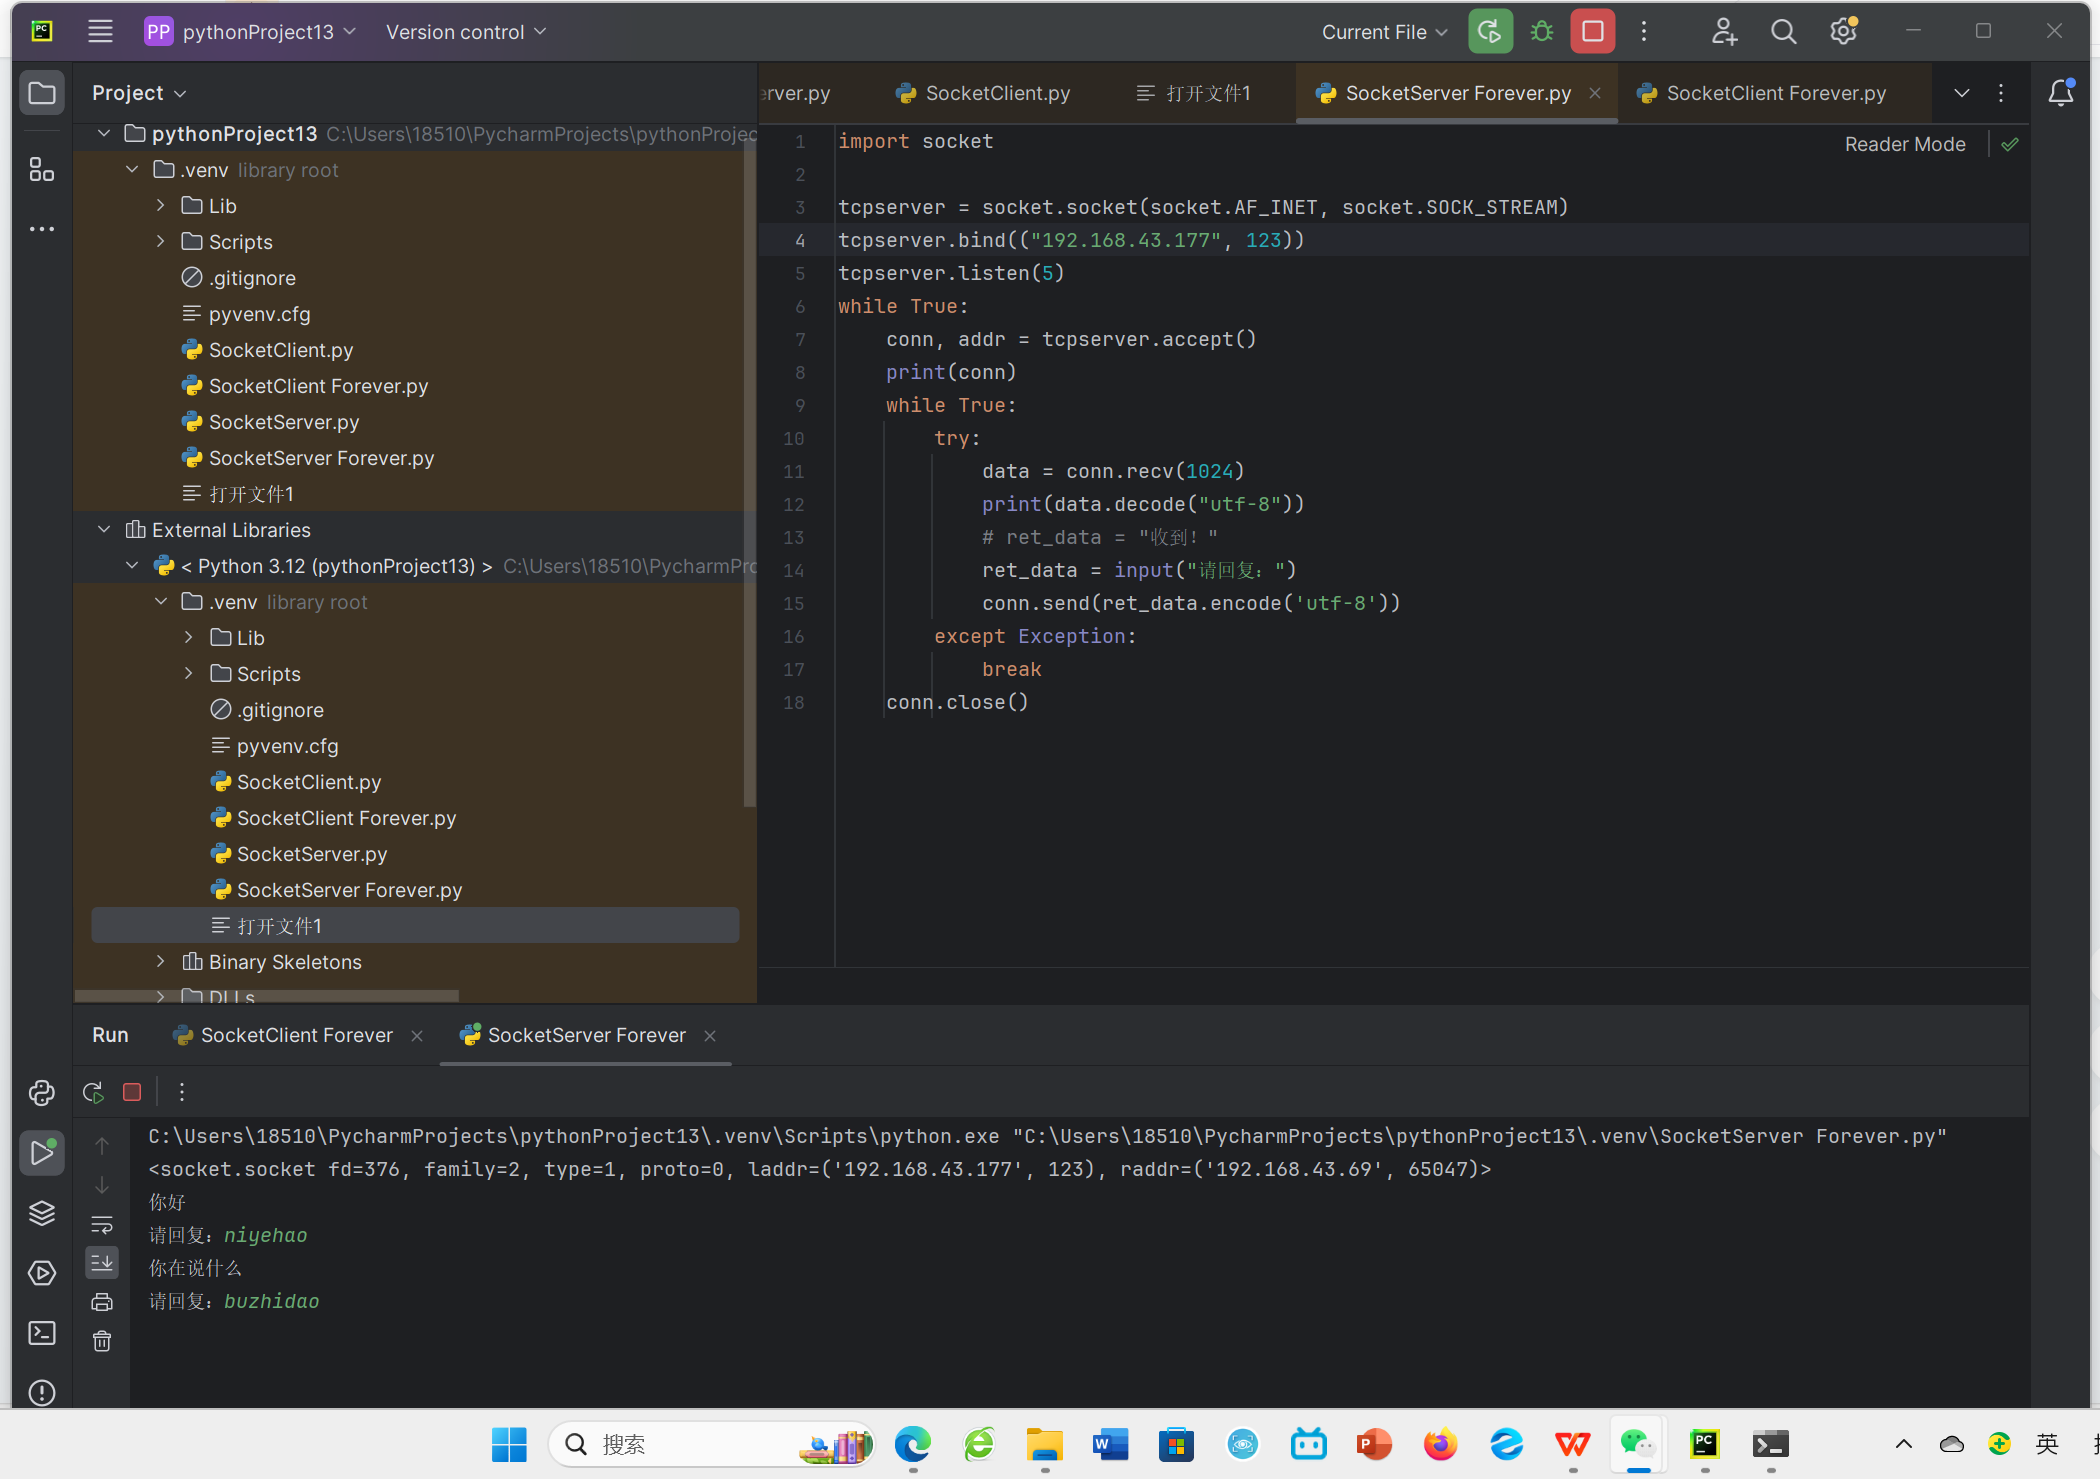This screenshot has height=1479, width=2100.
Task: Toggle the Project tool window folder button
Action: coord(42,93)
